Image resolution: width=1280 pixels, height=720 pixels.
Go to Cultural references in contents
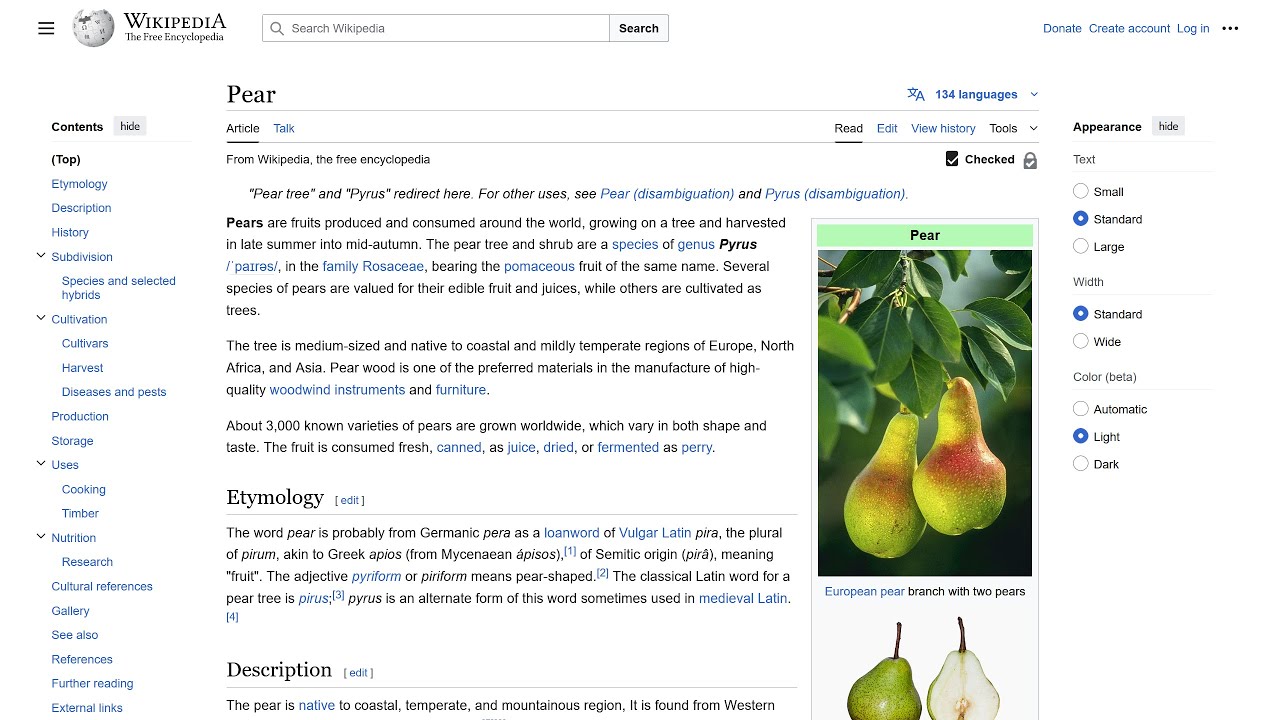(x=102, y=586)
